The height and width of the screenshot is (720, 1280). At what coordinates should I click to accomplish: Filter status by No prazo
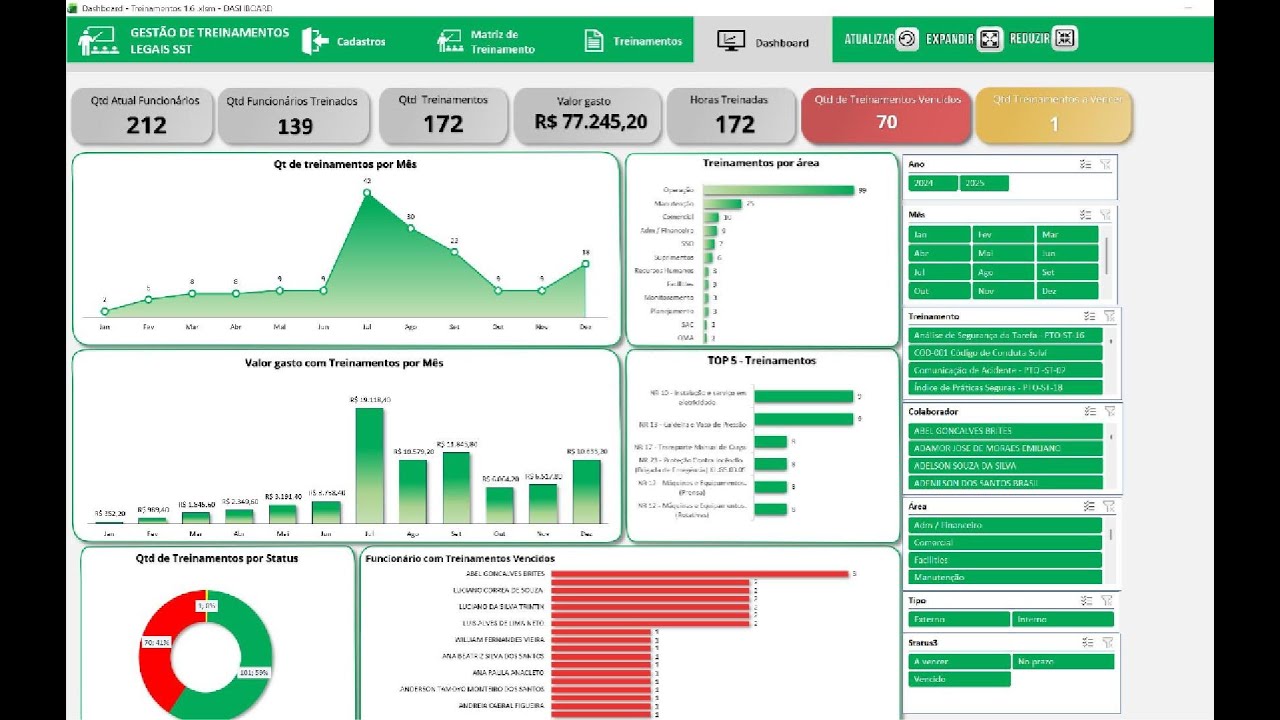pyautogui.click(x=1063, y=661)
